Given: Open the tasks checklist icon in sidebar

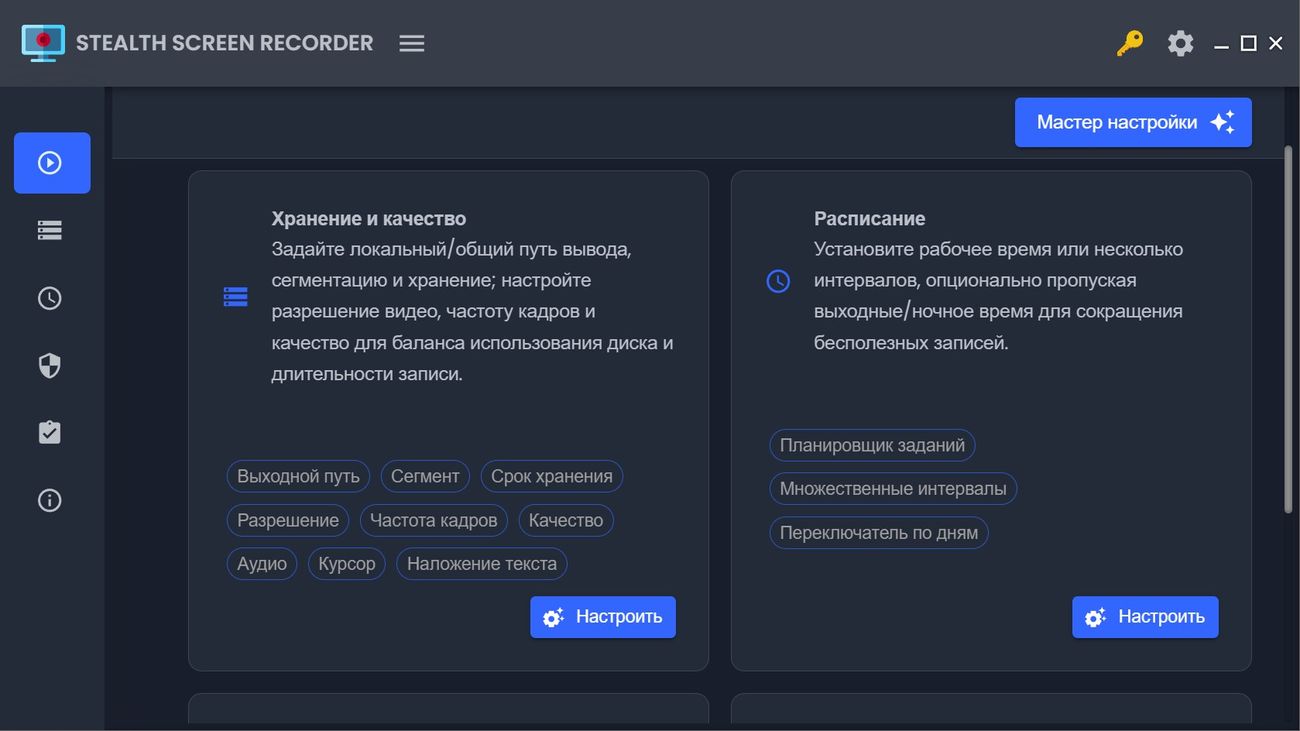Looking at the screenshot, I should coord(49,432).
